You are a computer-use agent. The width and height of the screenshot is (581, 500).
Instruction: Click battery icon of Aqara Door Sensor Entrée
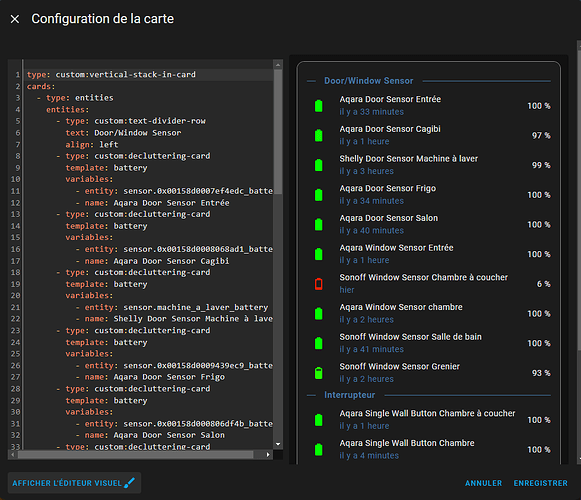click(319, 106)
